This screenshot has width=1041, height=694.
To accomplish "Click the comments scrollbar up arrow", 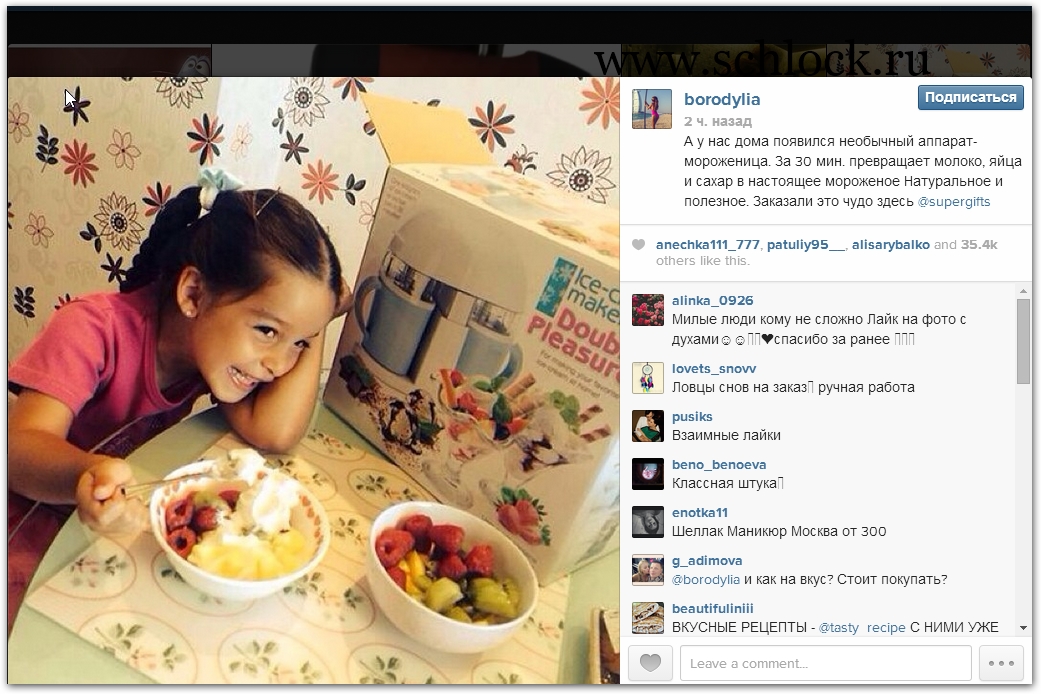I will click(x=1023, y=292).
